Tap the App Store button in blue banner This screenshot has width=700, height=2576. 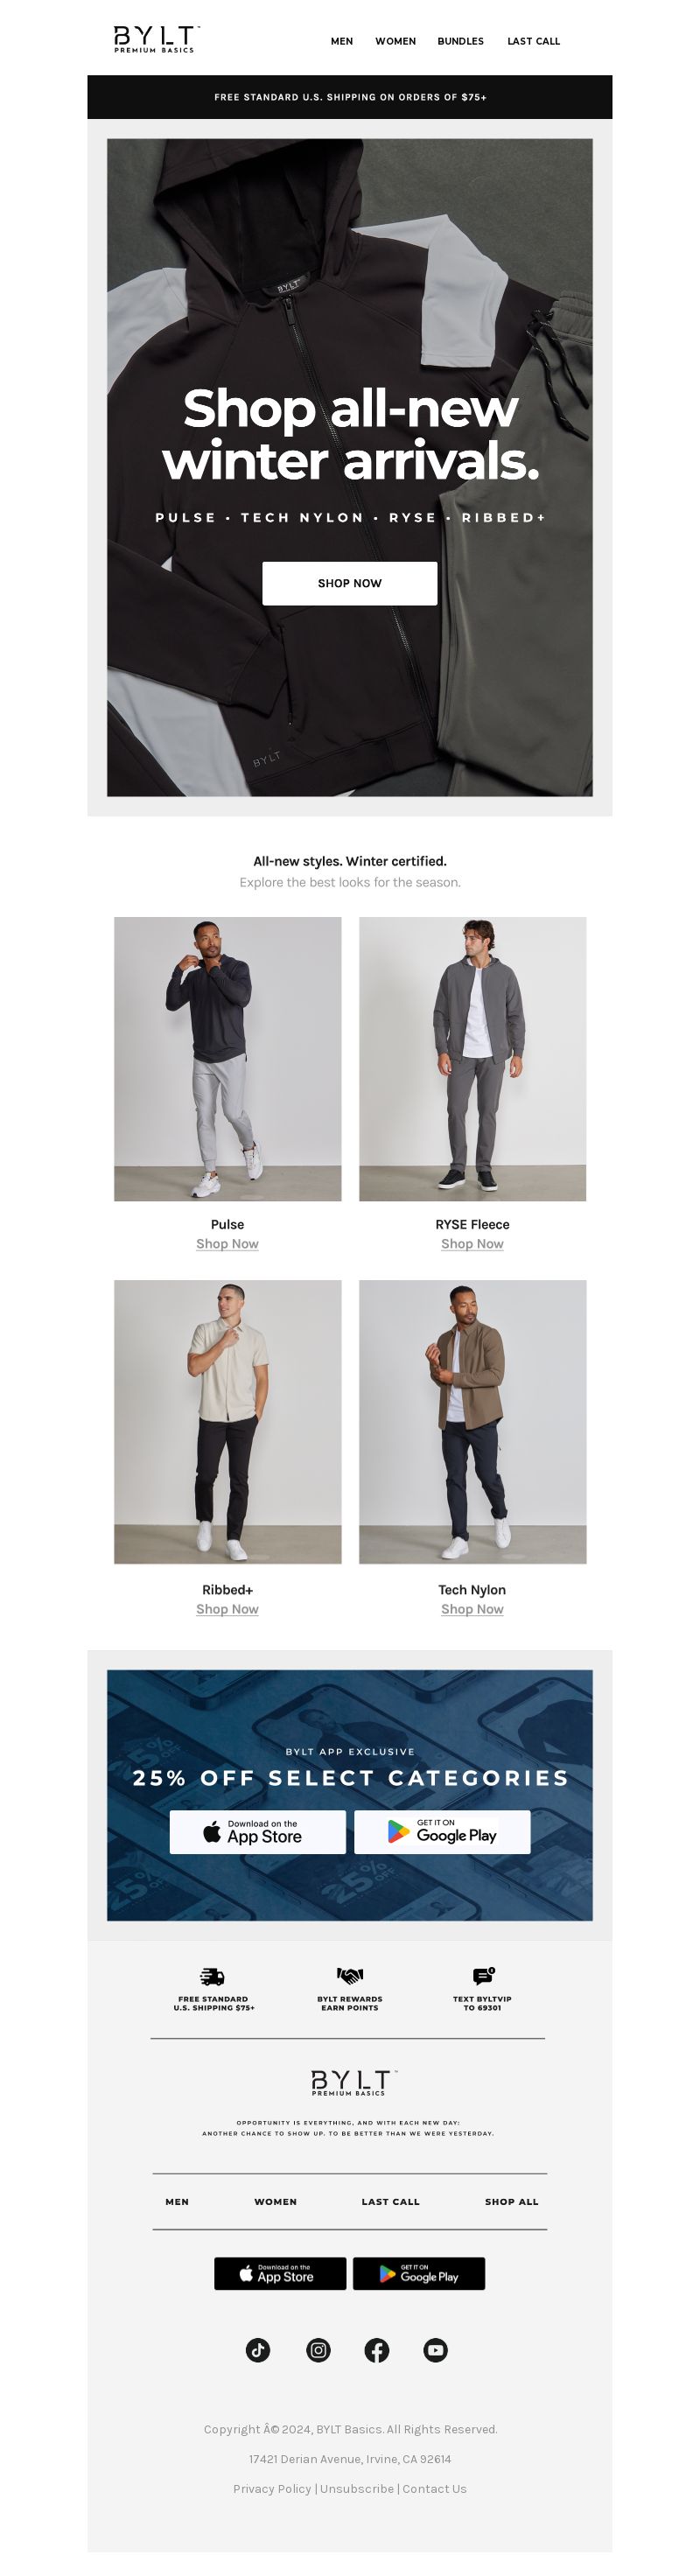click(258, 1831)
